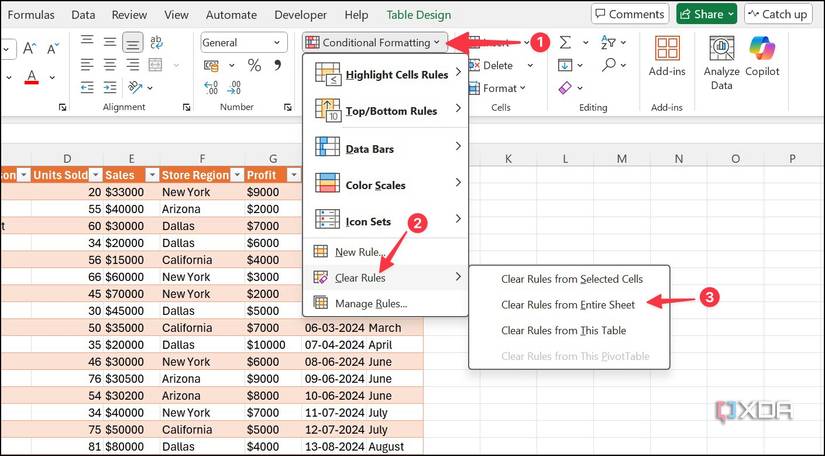Open the Profit column filter dropdown
Image resolution: width=825 pixels, height=456 pixels.
click(x=294, y=175)
